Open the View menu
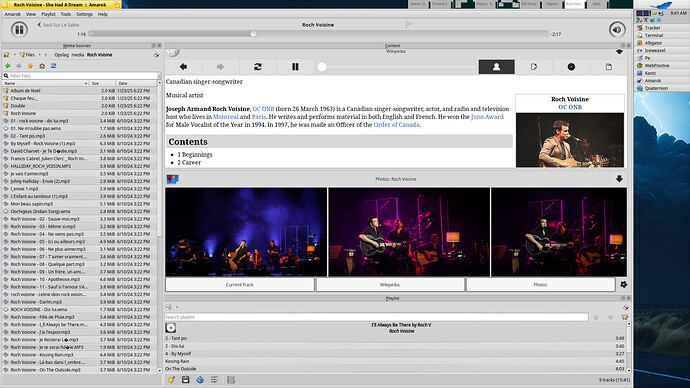Viewport: 690px width, 388px height. coord(31,14)
